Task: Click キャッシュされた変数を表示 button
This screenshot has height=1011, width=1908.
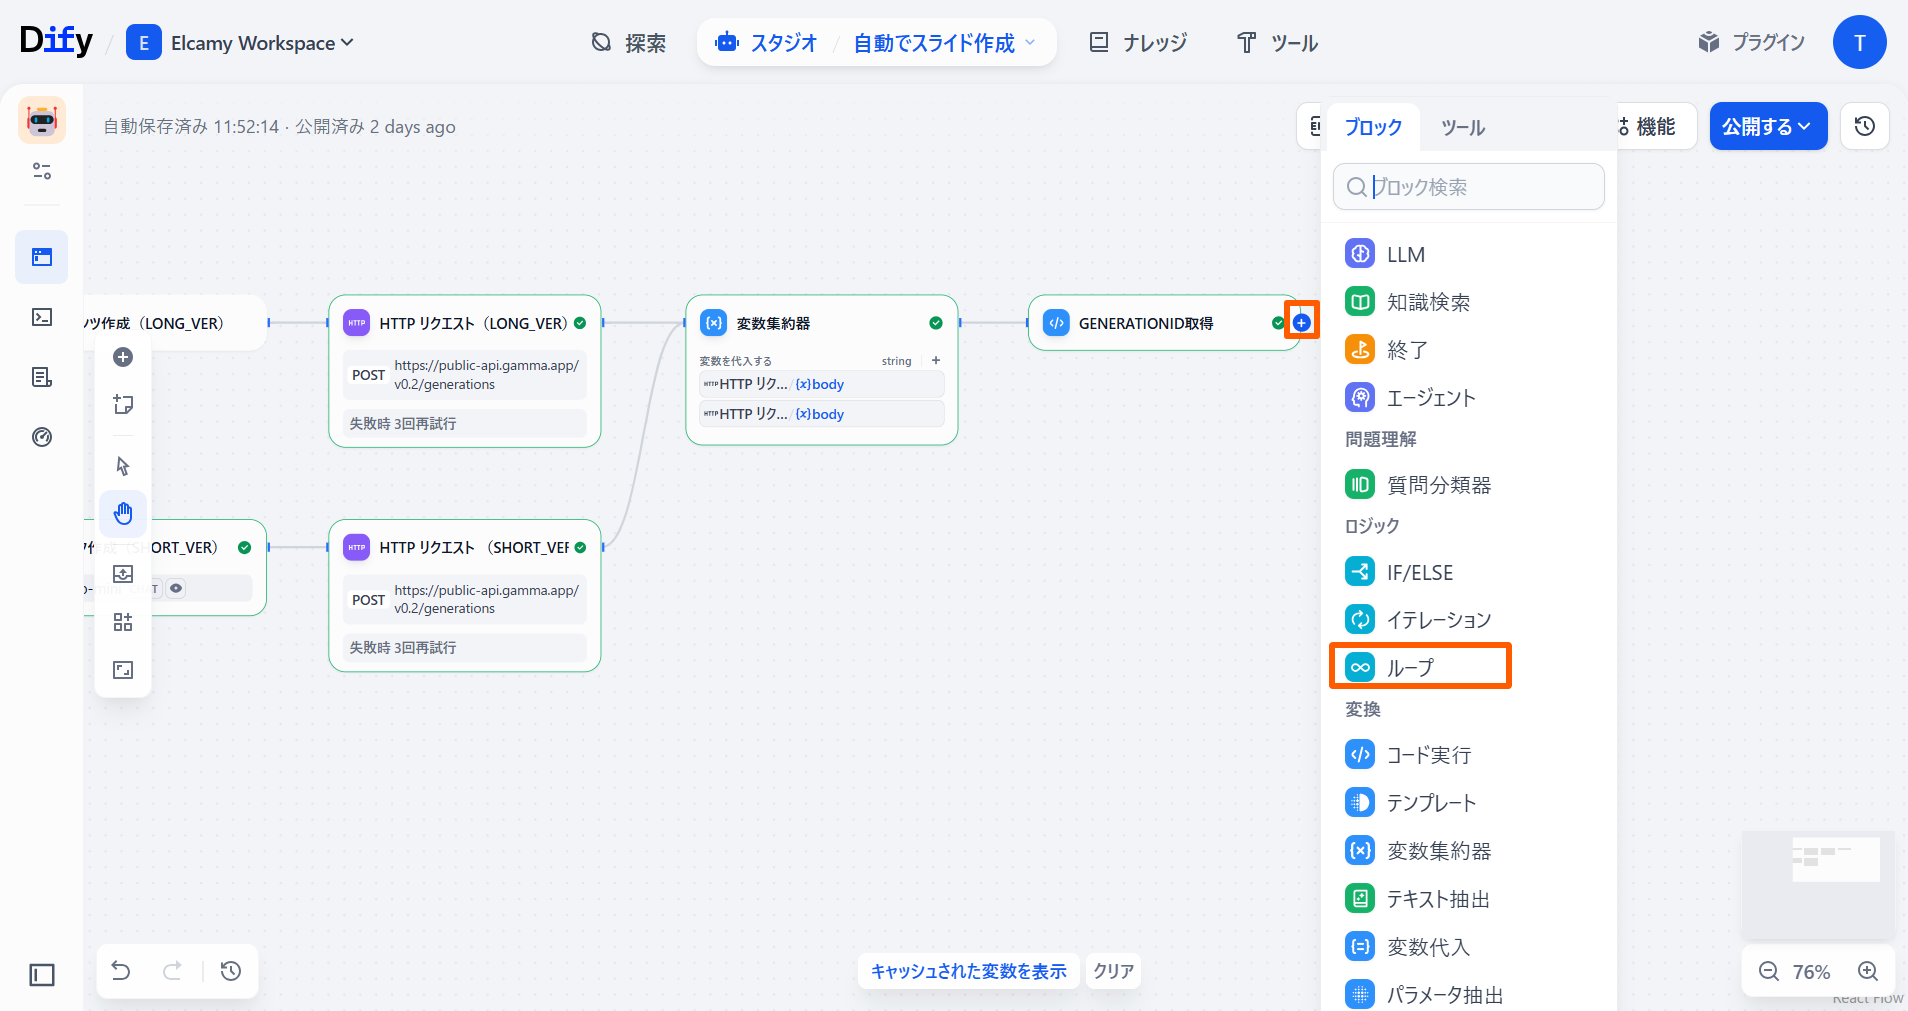Action: coord(968,971)
